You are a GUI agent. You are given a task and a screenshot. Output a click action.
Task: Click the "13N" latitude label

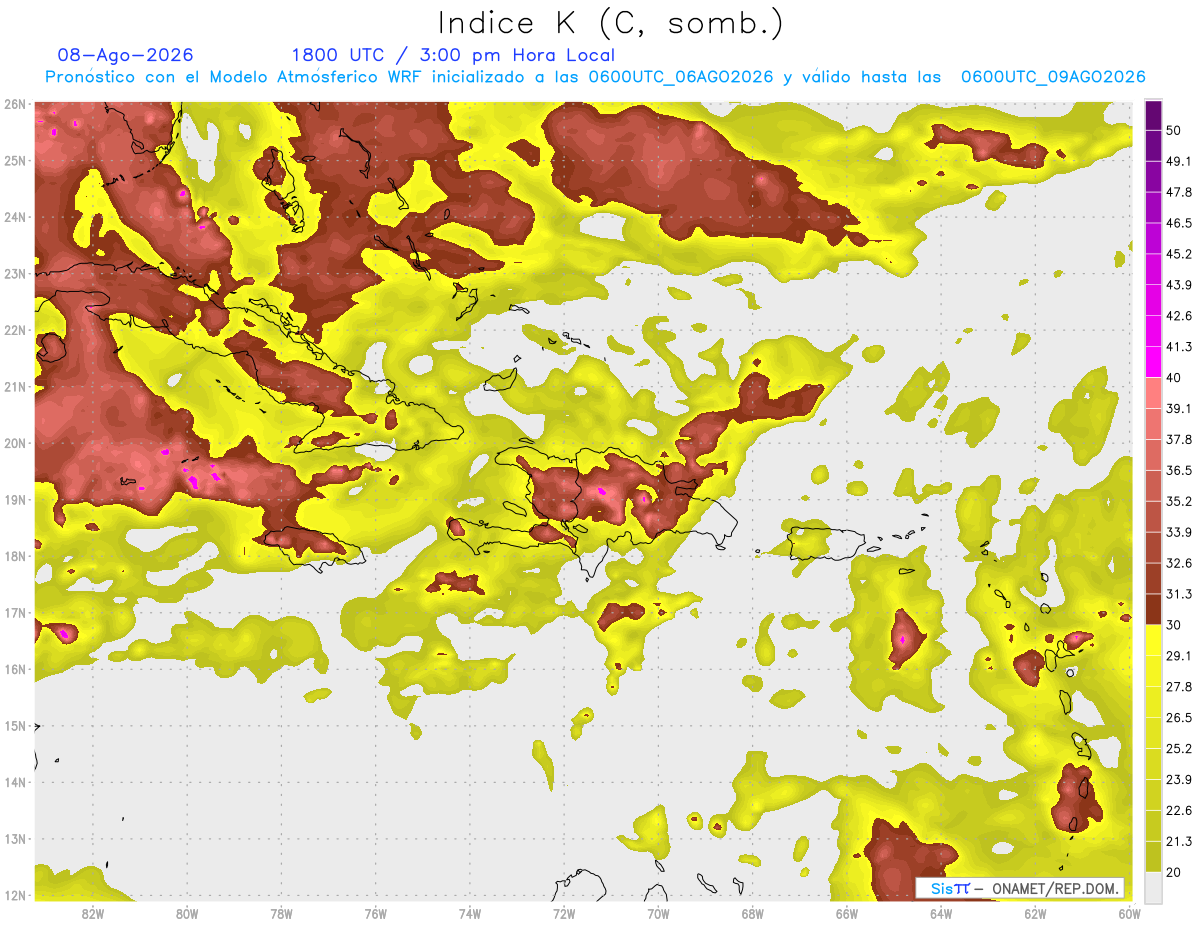tap(15, 839)
